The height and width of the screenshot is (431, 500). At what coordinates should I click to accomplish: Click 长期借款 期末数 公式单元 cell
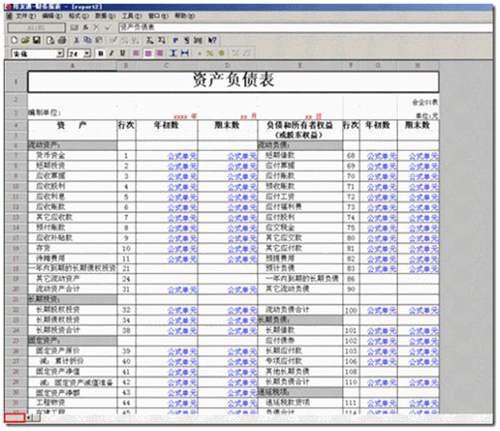[x=418, y=331]
